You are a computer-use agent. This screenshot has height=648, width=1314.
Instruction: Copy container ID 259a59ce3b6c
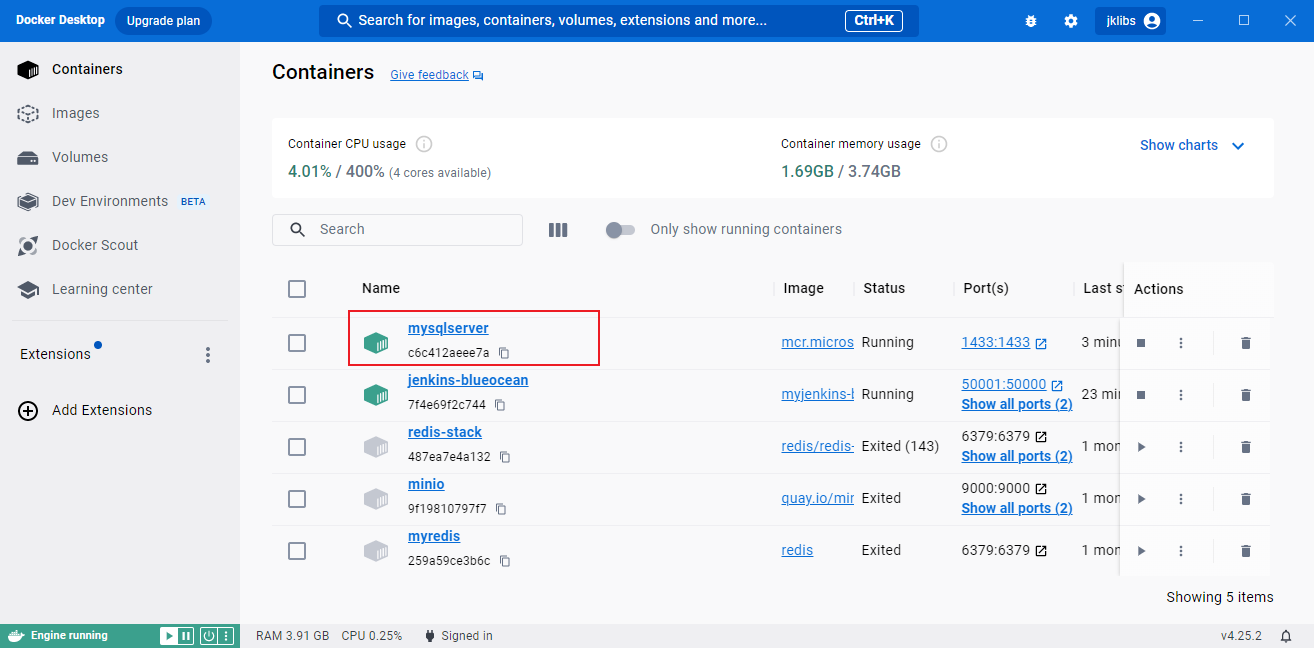coord(505,561)
